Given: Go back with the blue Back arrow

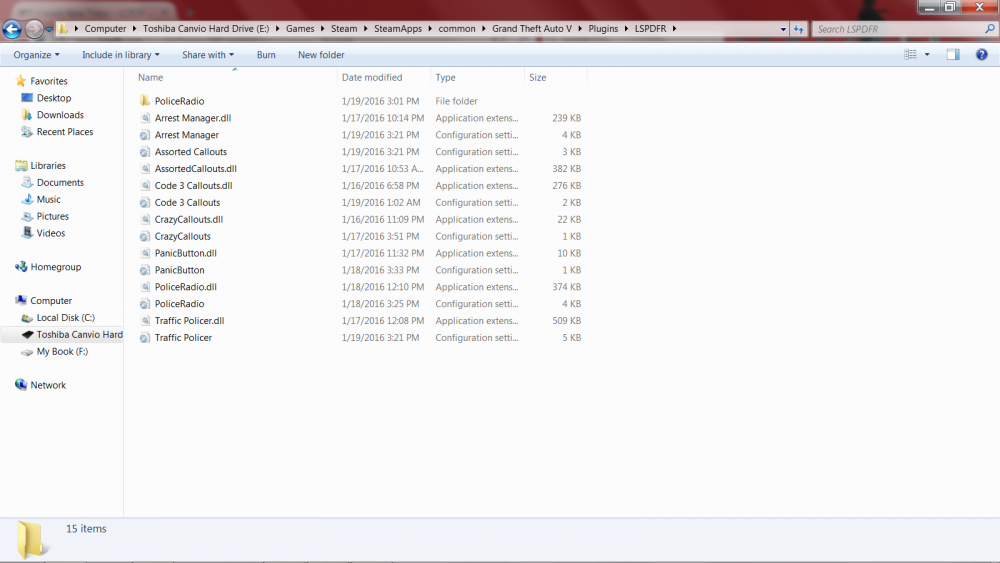Looking at the screenshot, I should pyautogui.click(x=12, y=29).
